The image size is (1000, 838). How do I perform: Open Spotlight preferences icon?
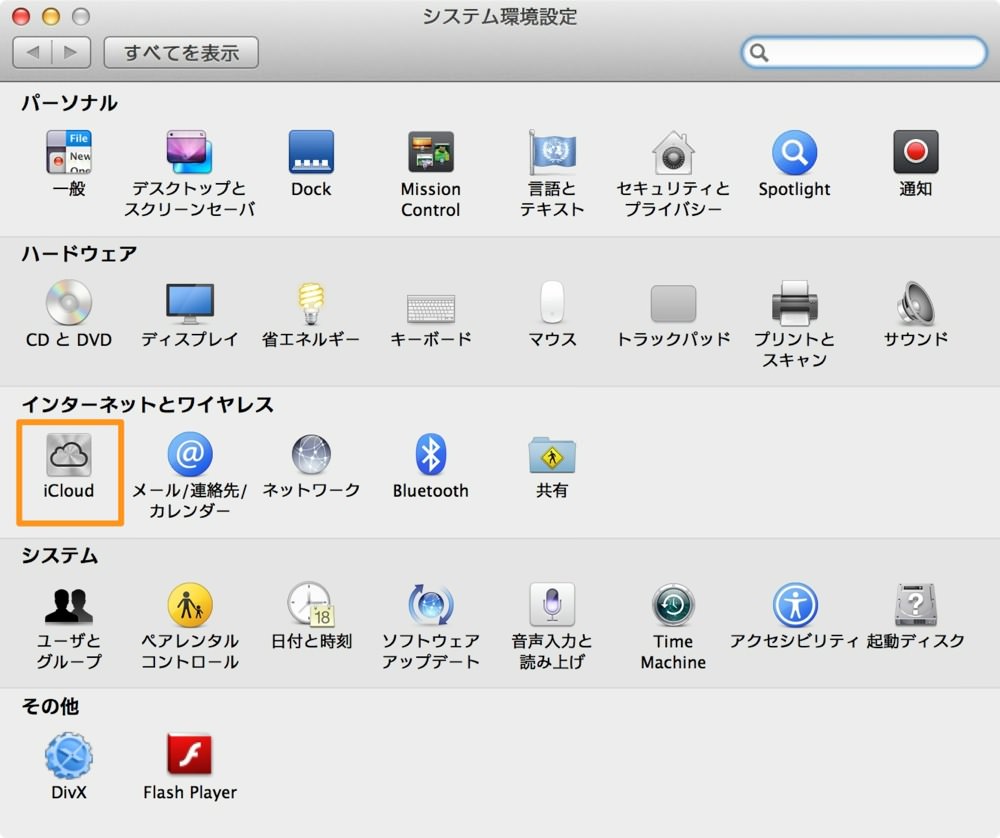(795, 152)
